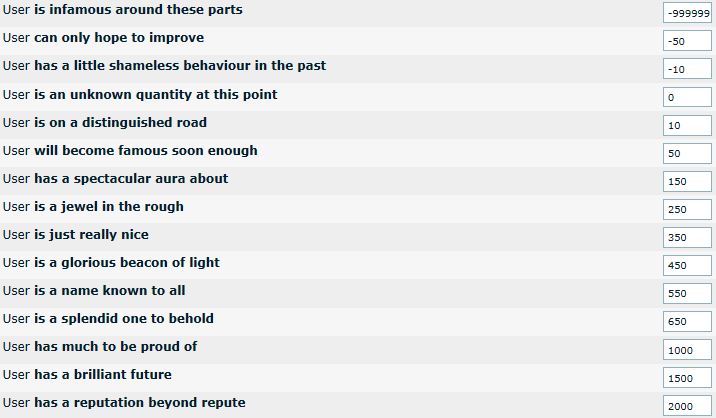Image resolution: width=716 pixels, height=418 pixels.
Task: Edit the reputation beyond repute field
Action: 686,406
